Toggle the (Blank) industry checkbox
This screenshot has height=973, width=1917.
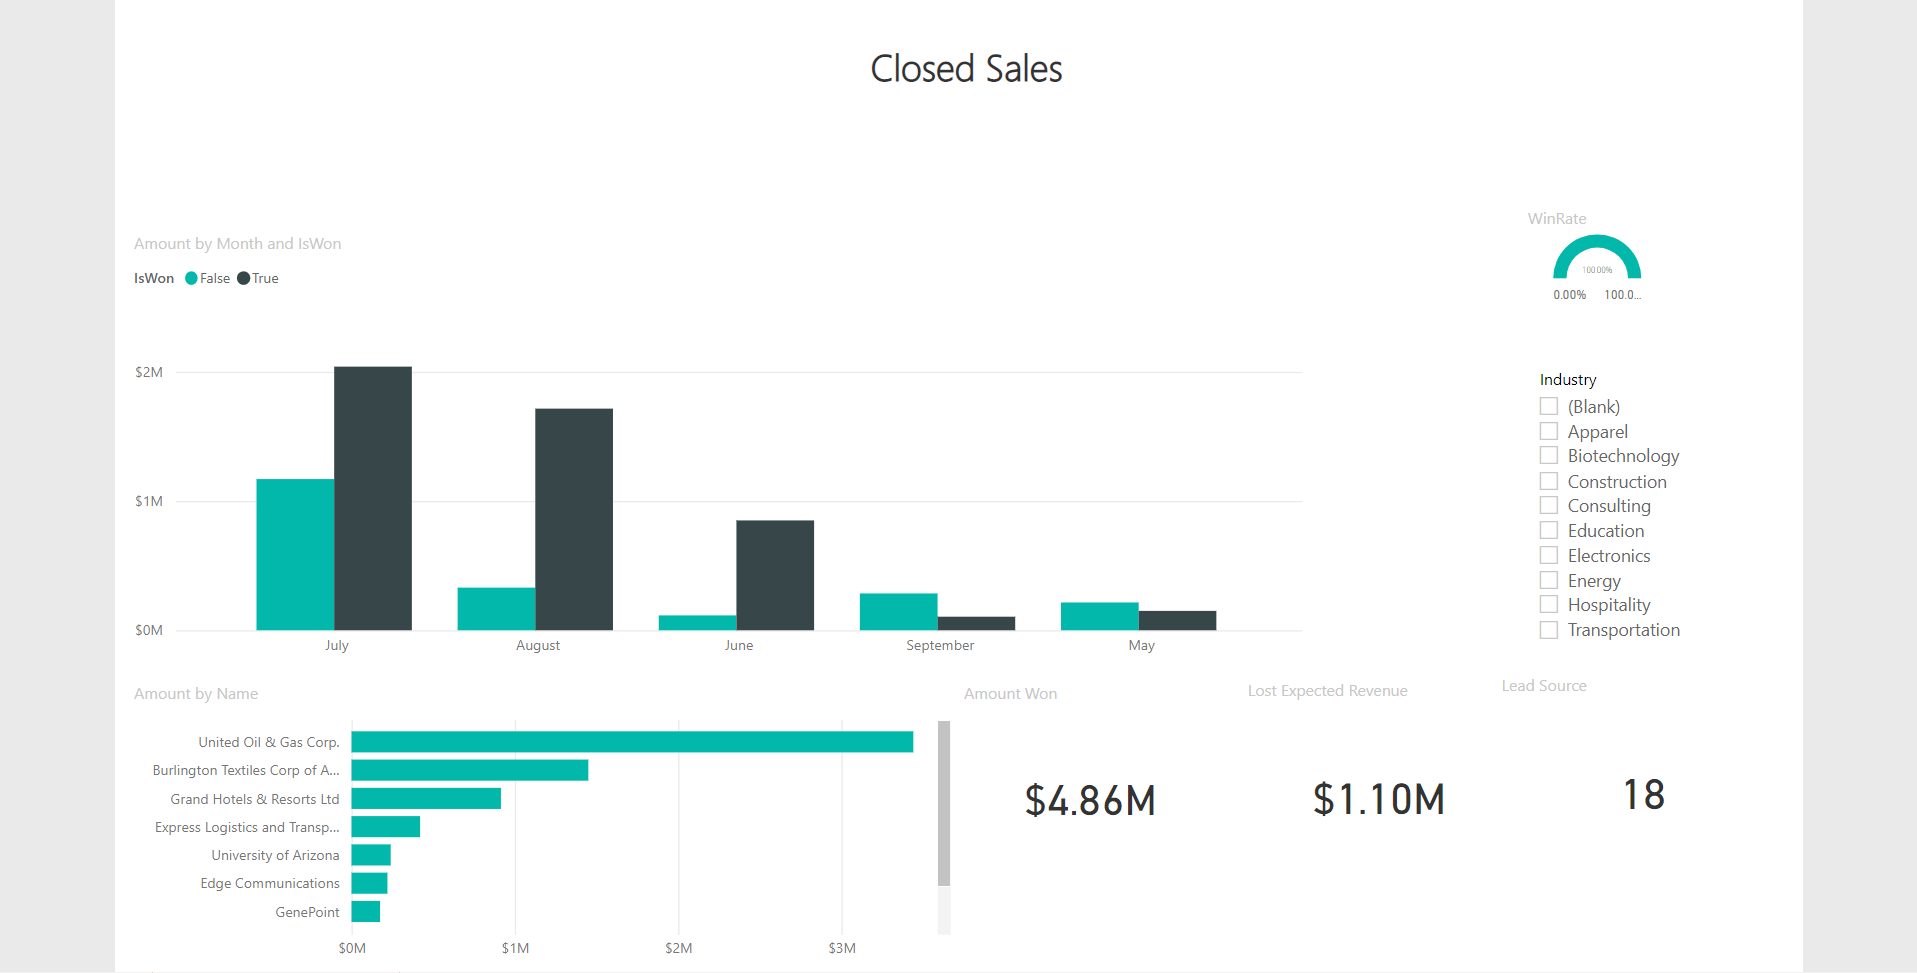(1549, 406)
